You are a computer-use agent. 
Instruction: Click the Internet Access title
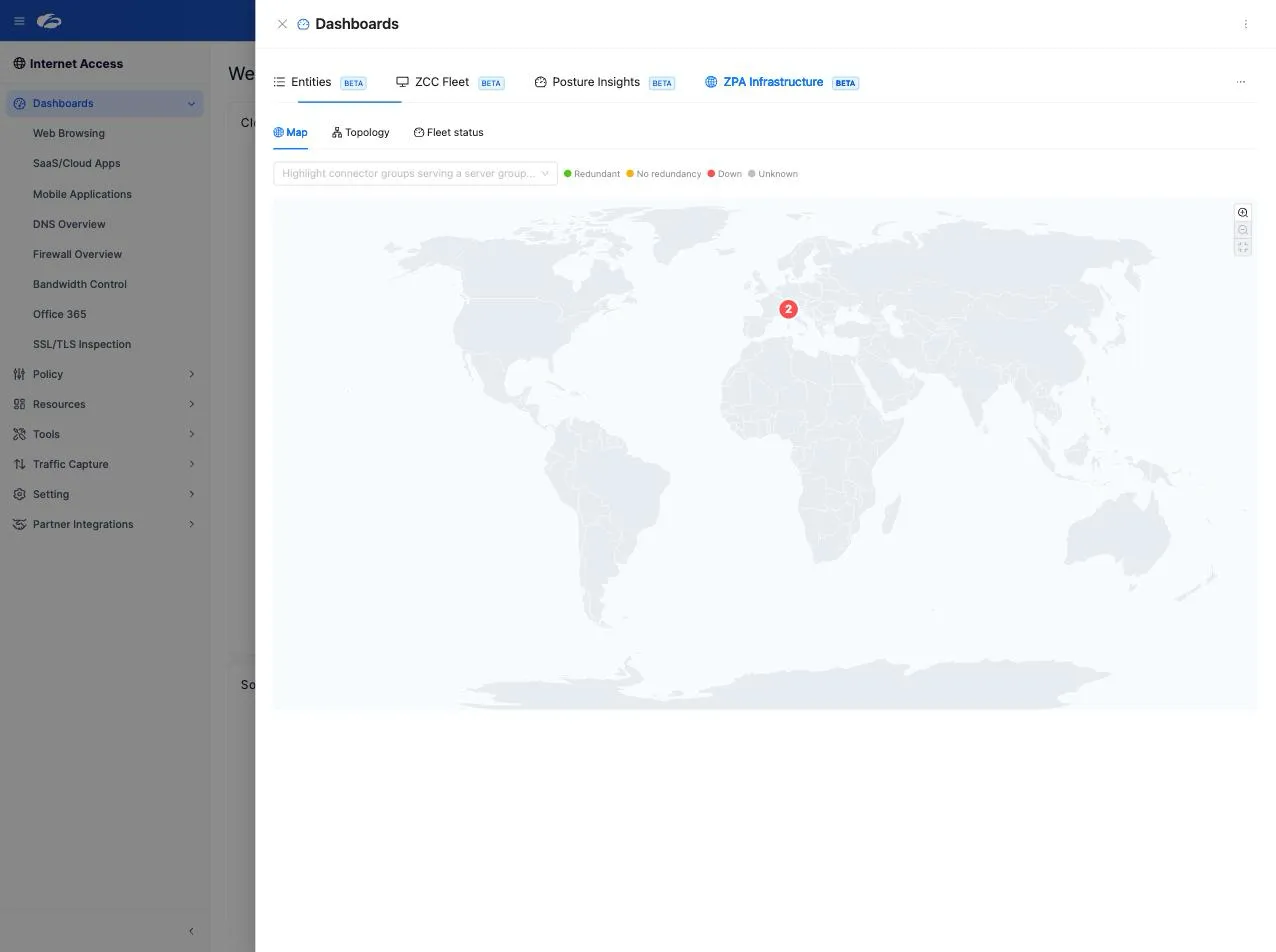click(76, 63)
